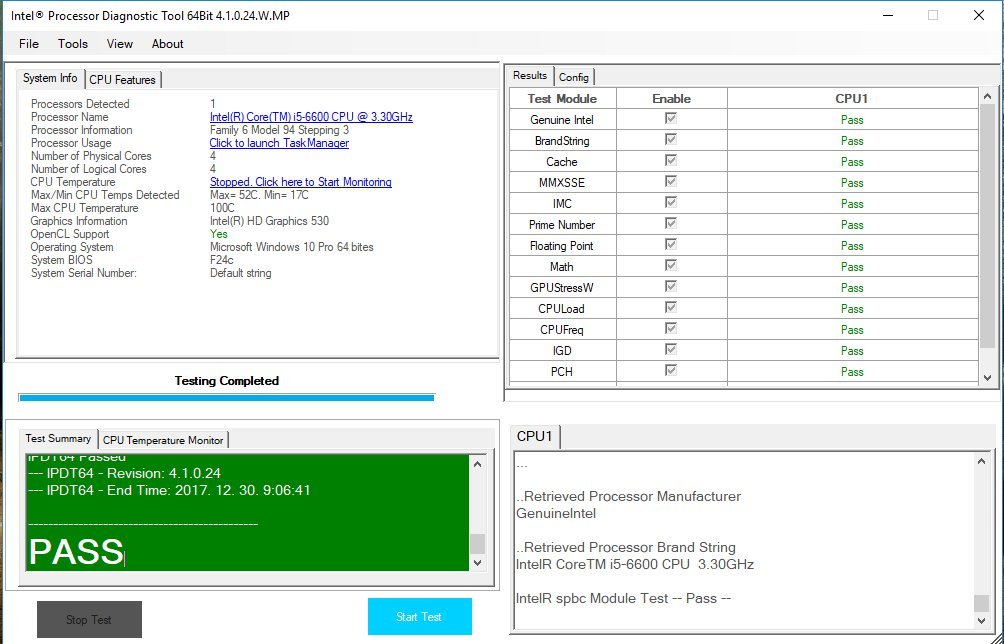
Task: Click the Prime Number test module cell
Action: (562, 225)
